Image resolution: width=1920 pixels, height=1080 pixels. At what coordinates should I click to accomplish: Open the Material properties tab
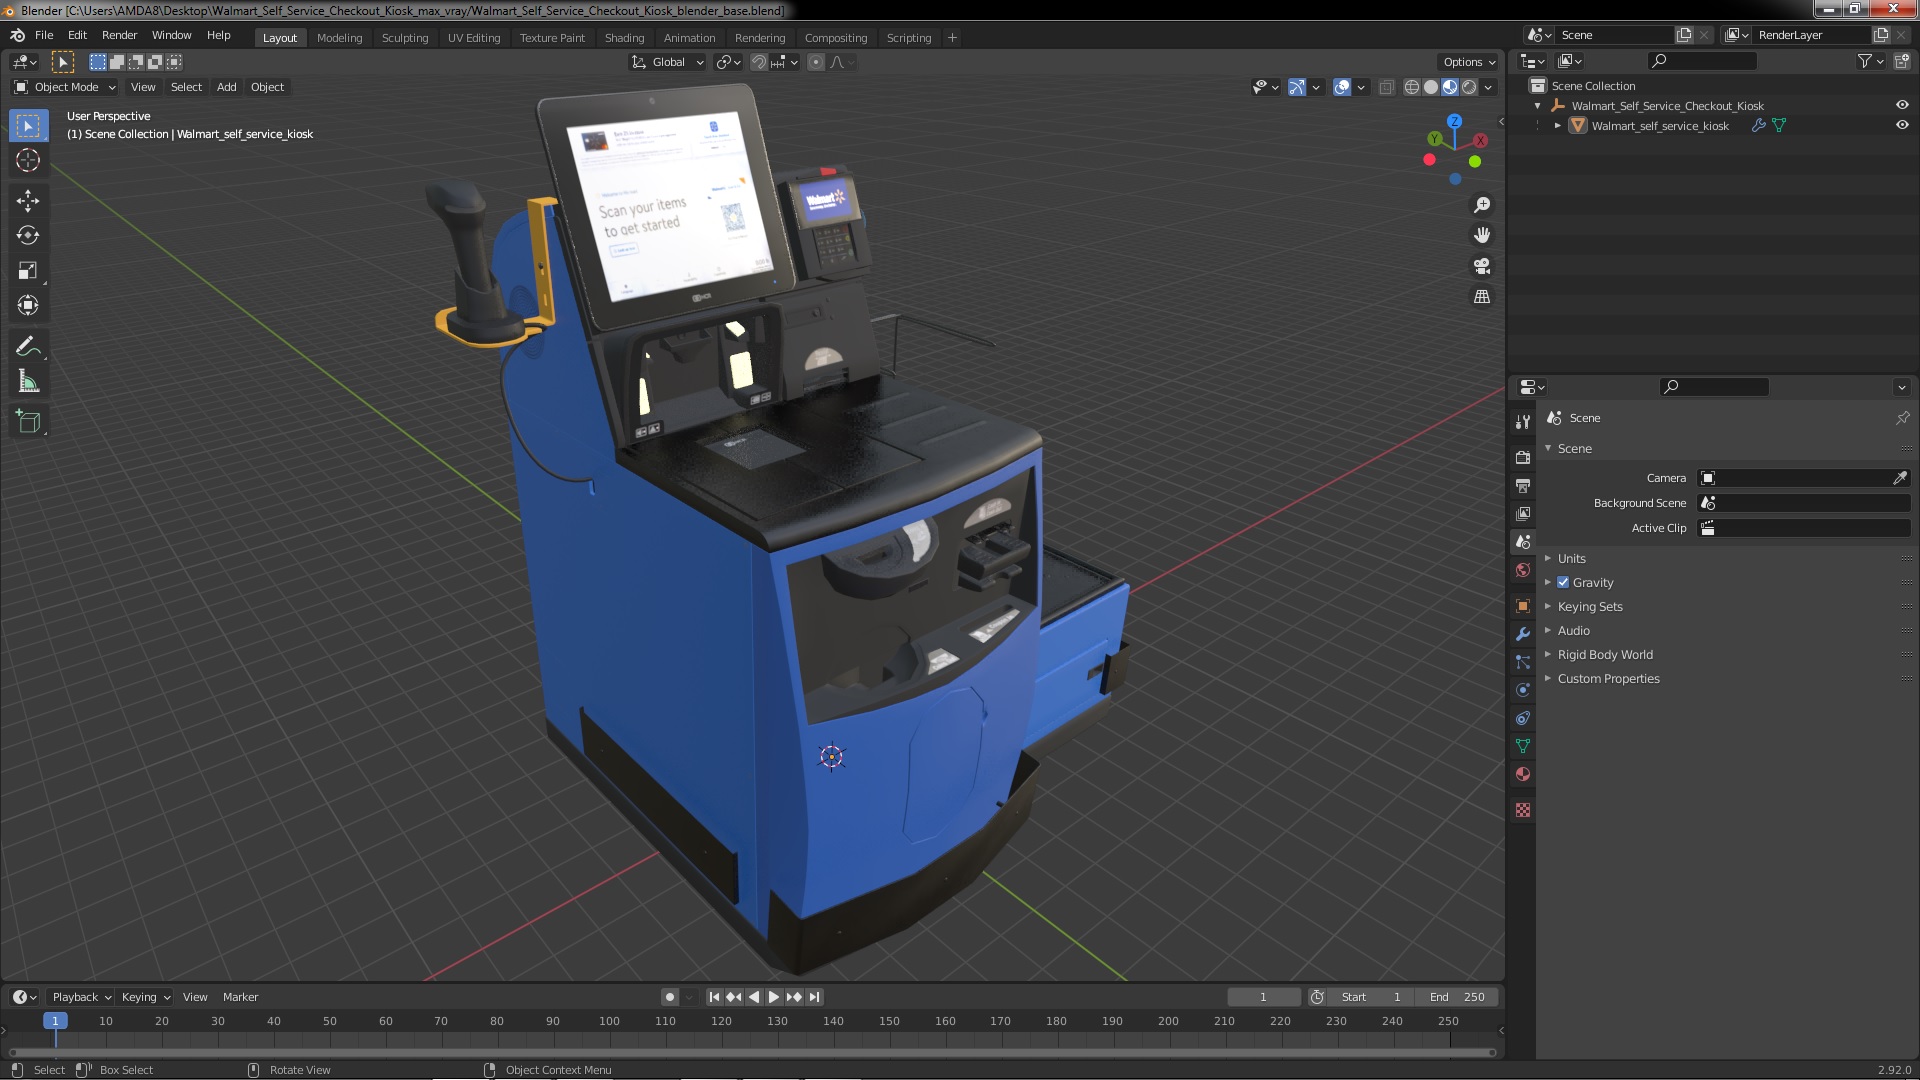1523,774
